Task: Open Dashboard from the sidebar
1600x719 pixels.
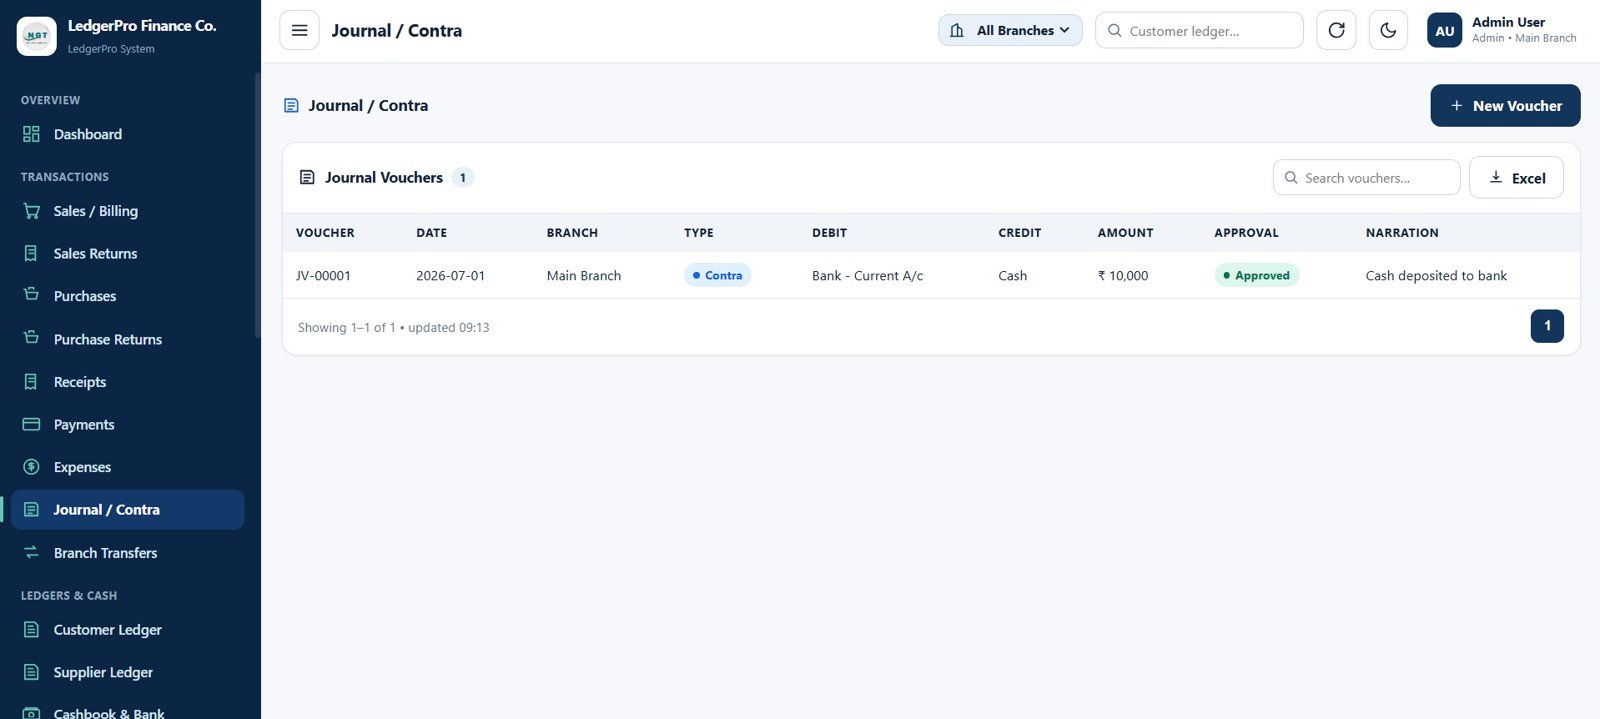Action: tap(127, 134)
